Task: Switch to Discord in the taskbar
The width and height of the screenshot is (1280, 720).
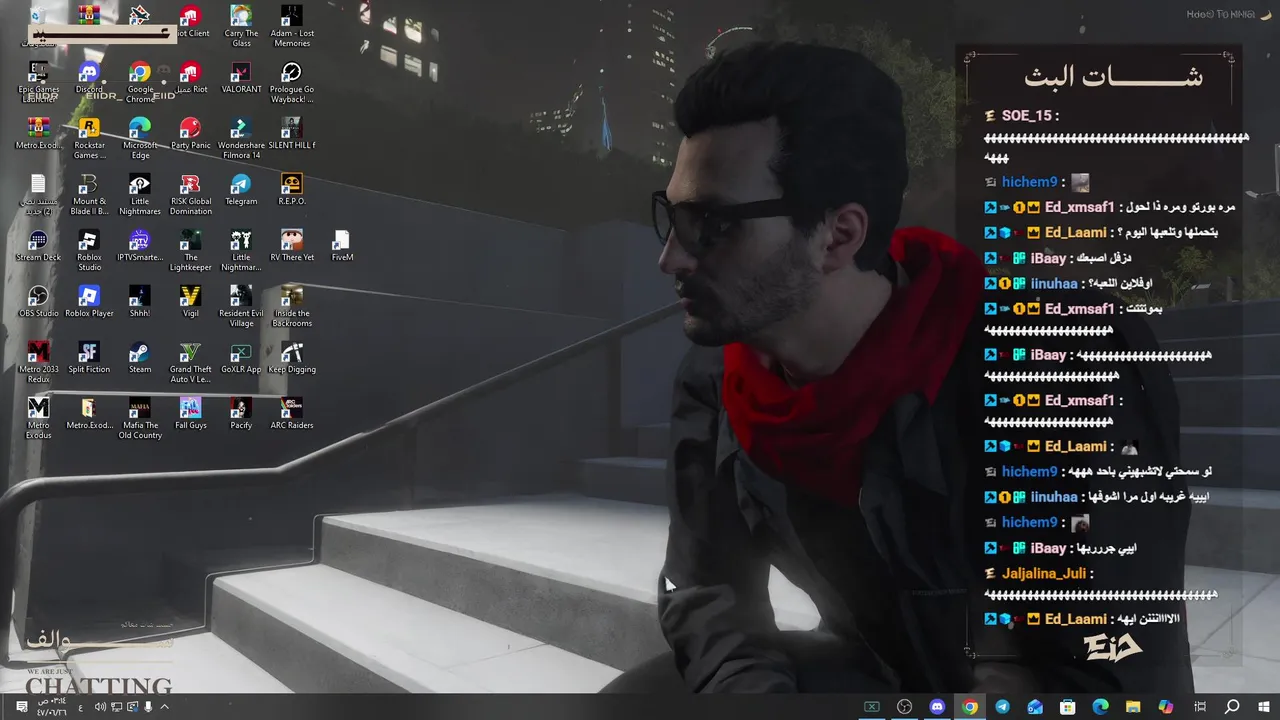Action: [x=937, y=707]
